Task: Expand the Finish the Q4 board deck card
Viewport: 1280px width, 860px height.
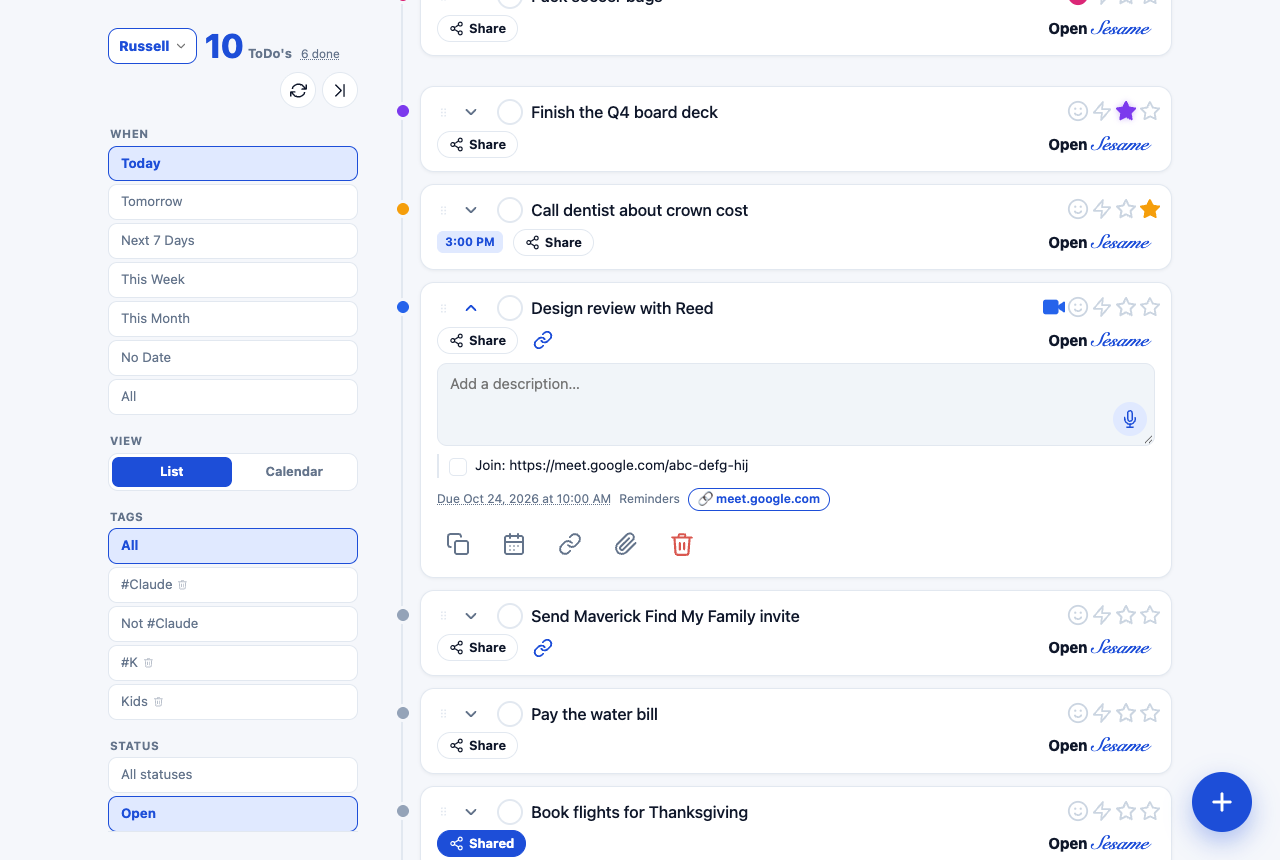Action: click(471, 112)
